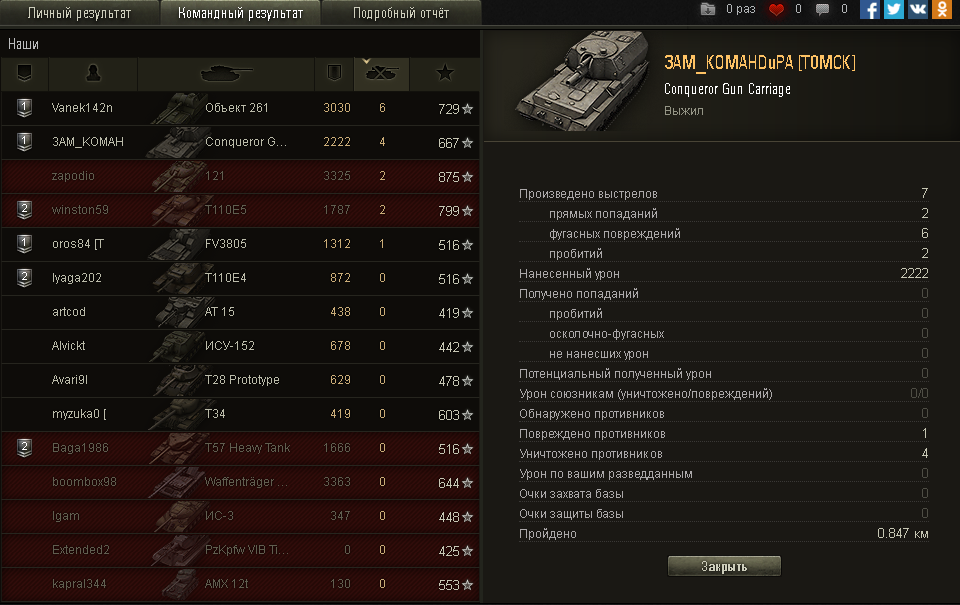Click the red heart likes icon

(776, 9)
